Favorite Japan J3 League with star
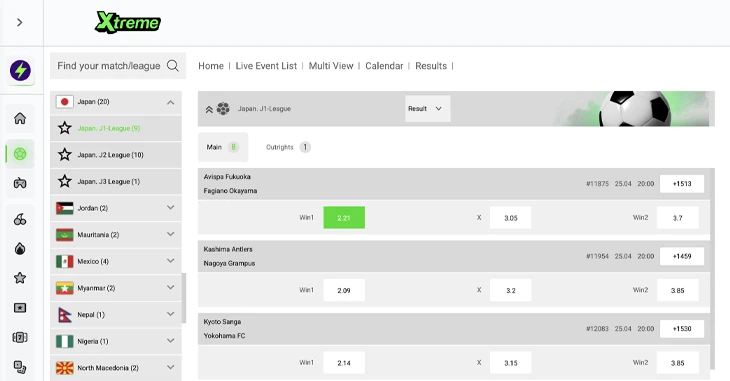 click(65, 181)
